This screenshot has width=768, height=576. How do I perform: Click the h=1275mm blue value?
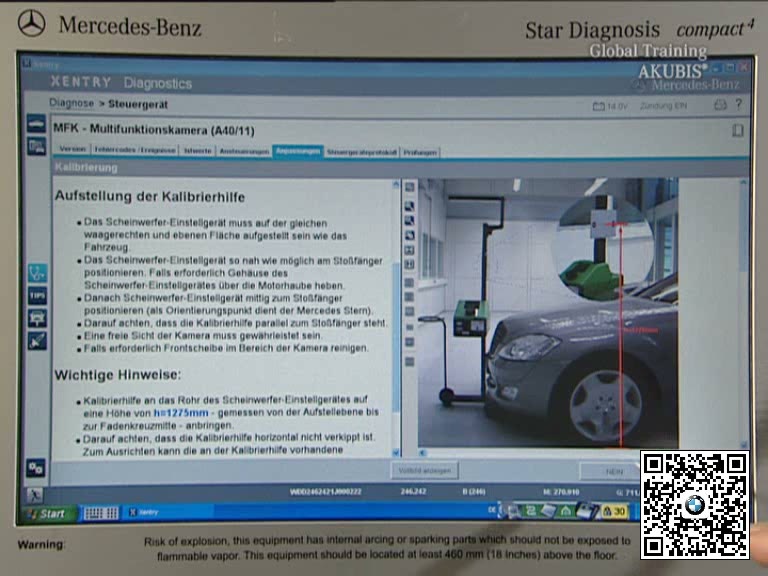pos(181,413)
